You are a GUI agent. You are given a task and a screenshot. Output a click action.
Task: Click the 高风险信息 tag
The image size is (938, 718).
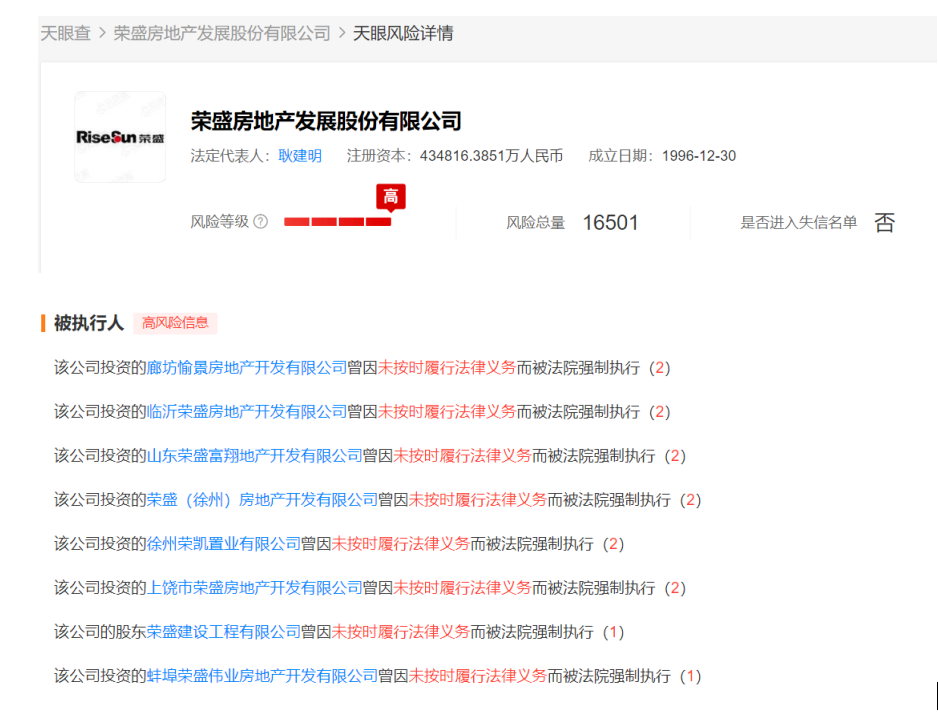pos(175,323)
